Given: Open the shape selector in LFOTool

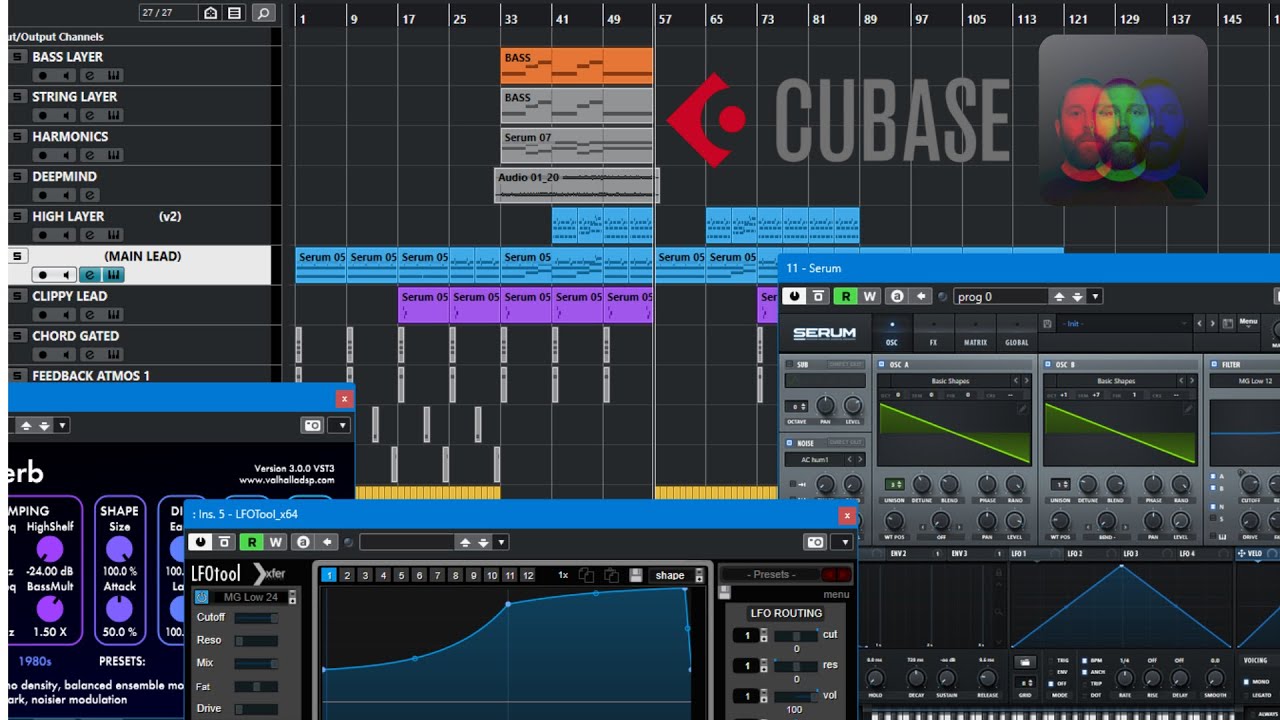Looking at the screenshot, I should click(676, 575).
